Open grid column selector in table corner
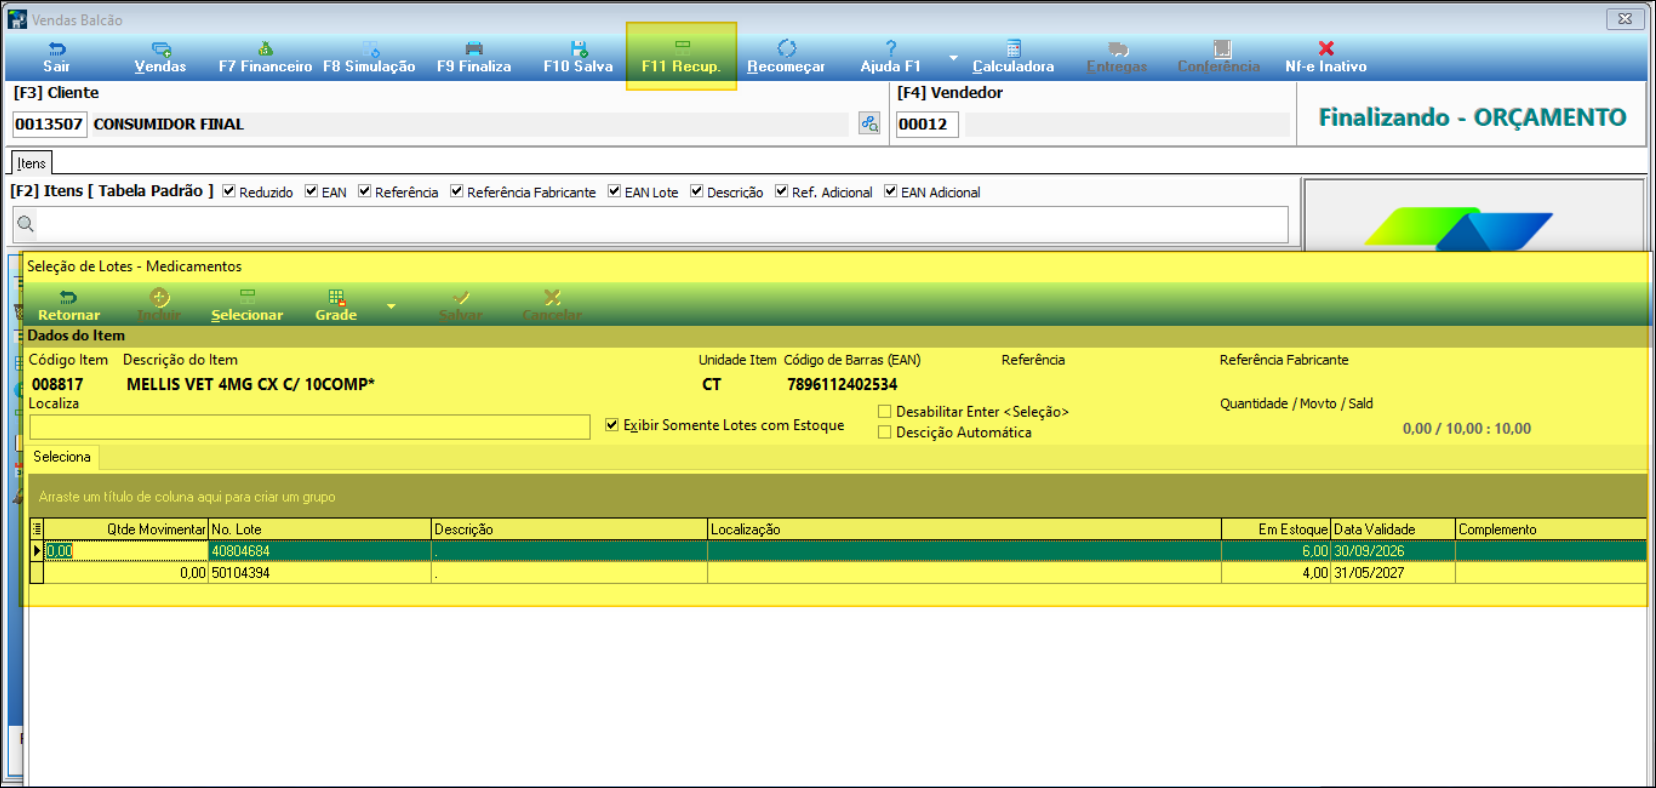Screen dimensions: 1656x788 coord(37,529)
